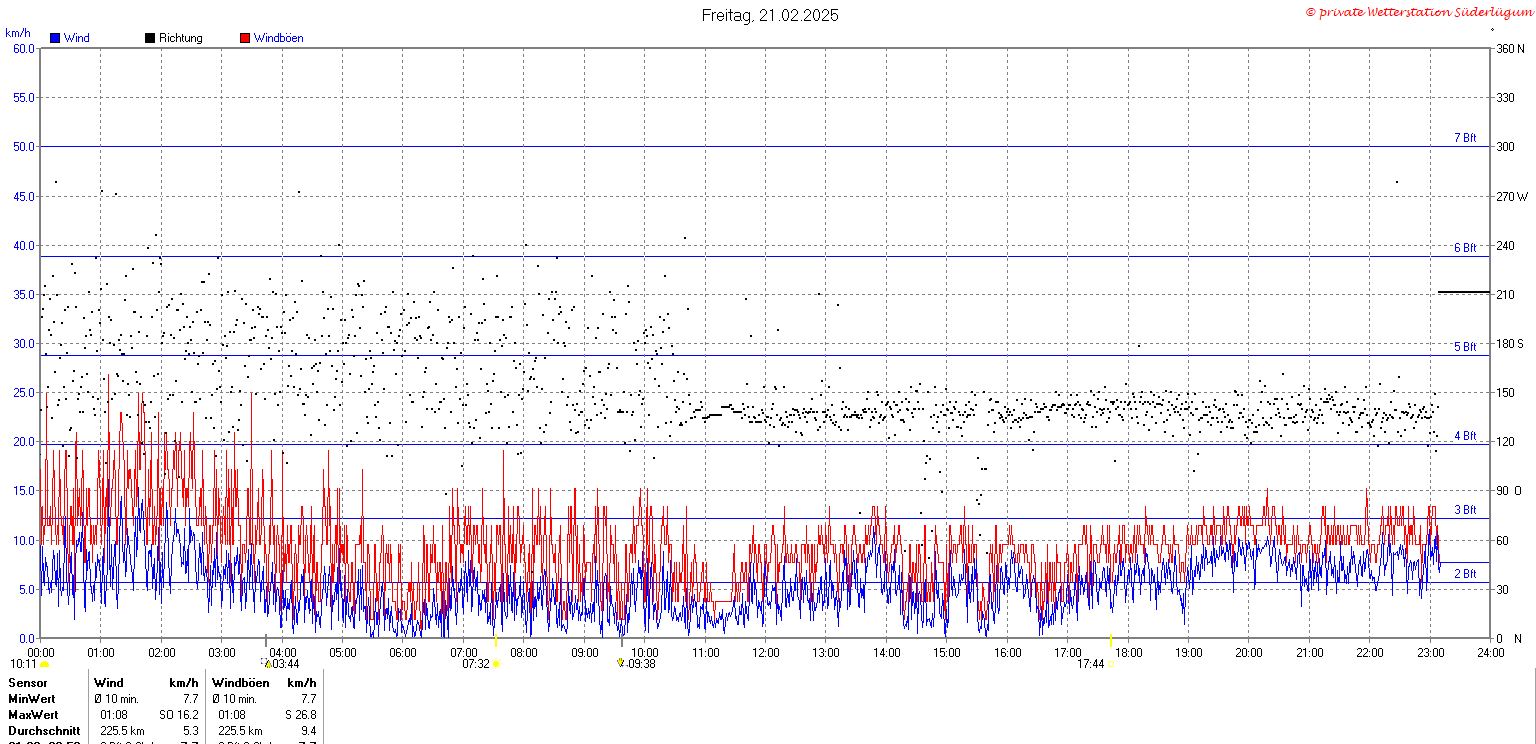
Task: Click the 07:32 sunrise time
Action: [476, 664]
